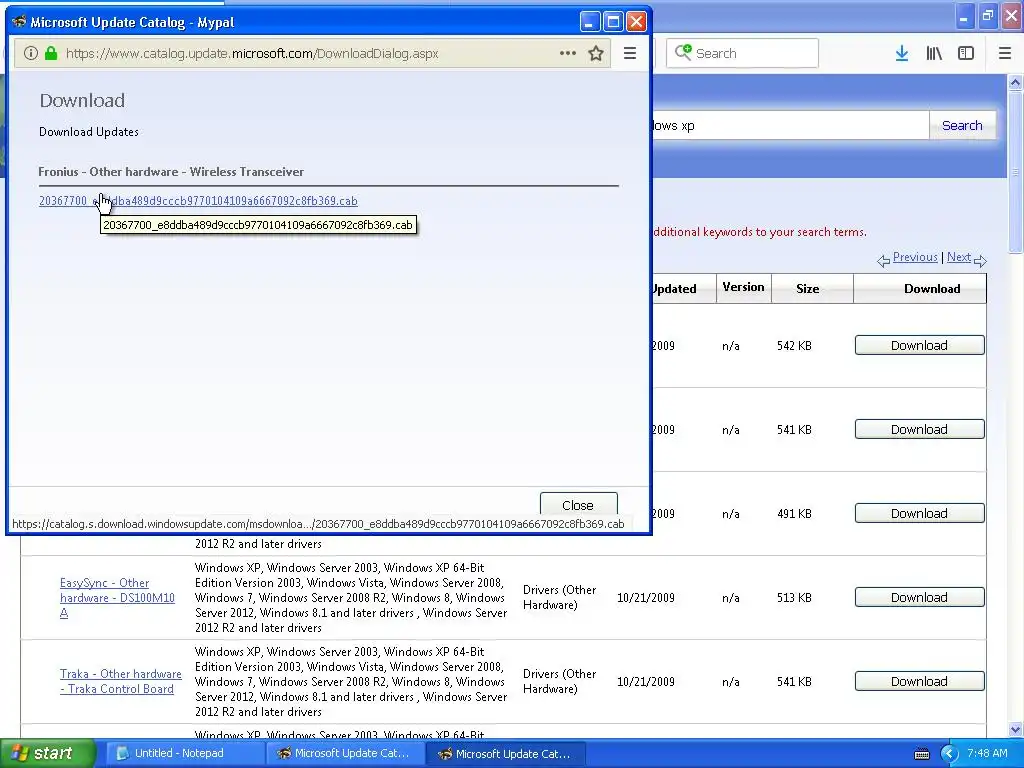This screenshot has width=1024, height=768.
Task: Download the EasySync DS100M10 driver
Action: point(920,598)
